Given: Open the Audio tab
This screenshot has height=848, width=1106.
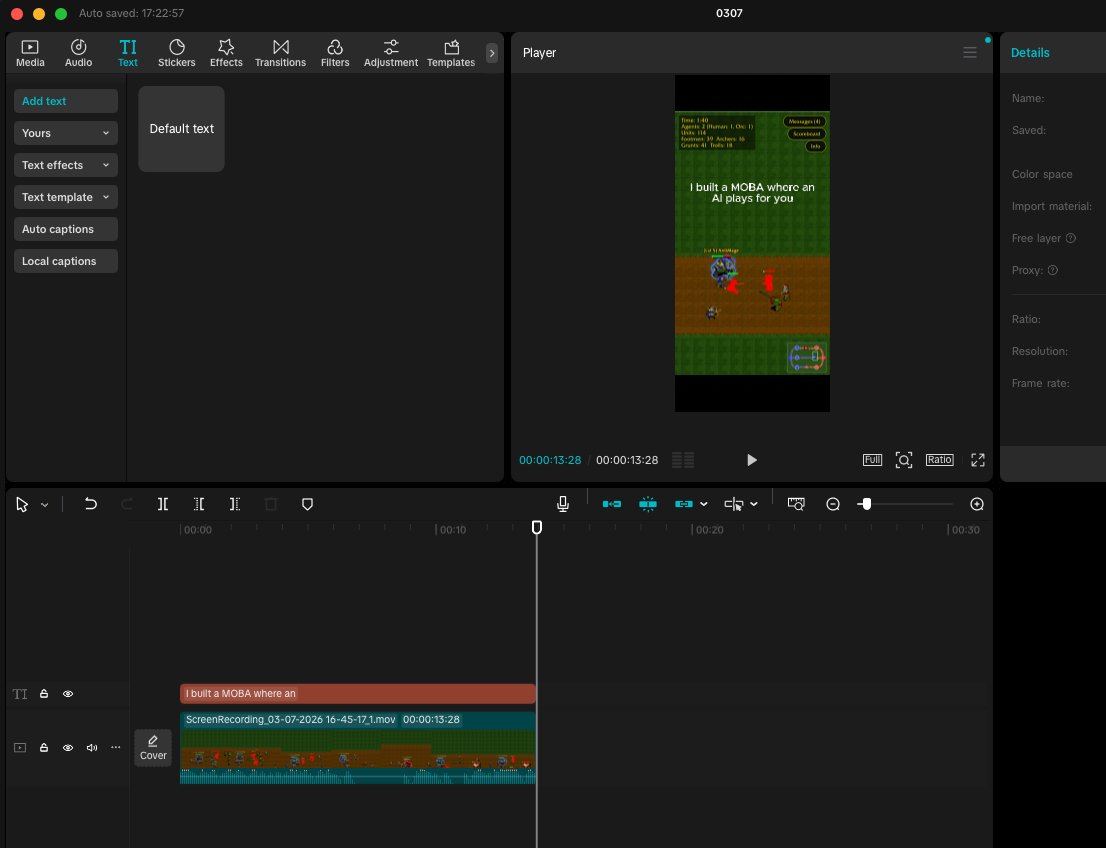Looking at the screenshot, I should [78, 53].
